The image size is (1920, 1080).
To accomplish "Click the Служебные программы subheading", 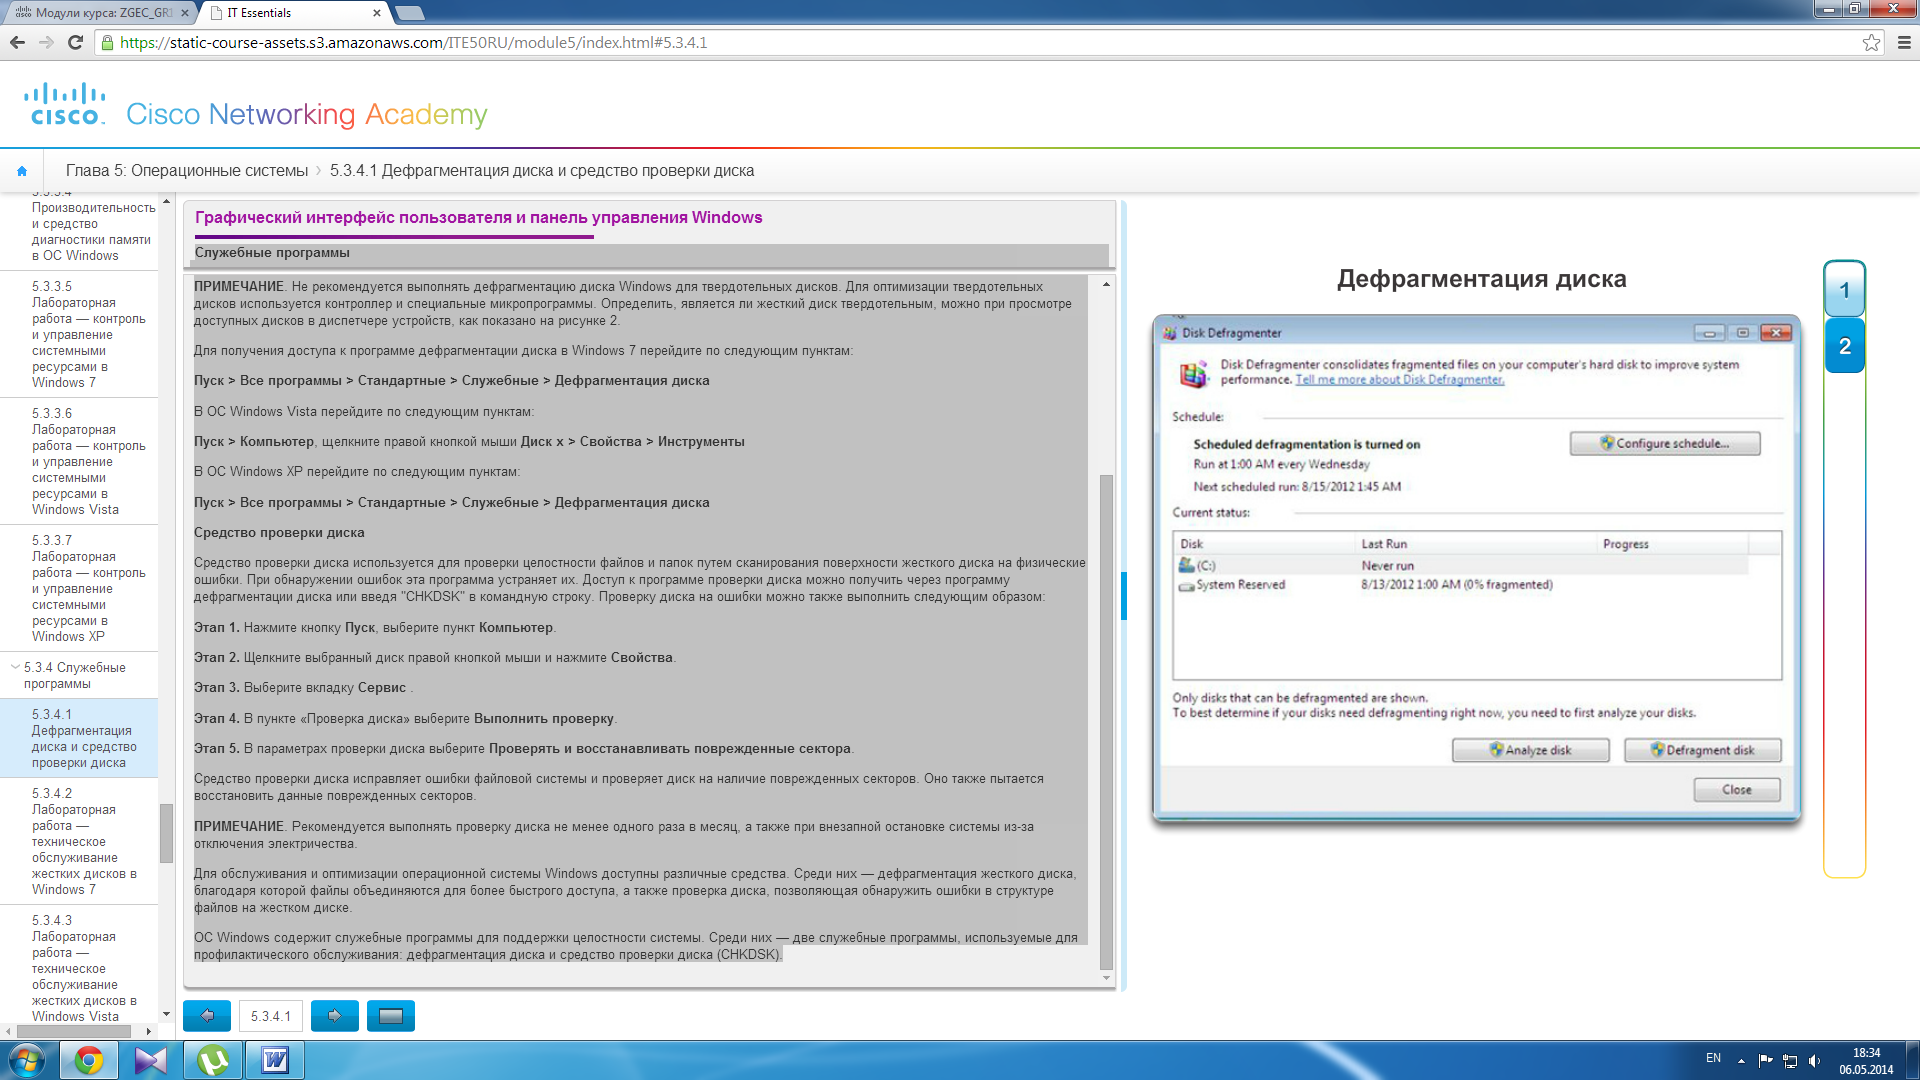I will (272, 253).
